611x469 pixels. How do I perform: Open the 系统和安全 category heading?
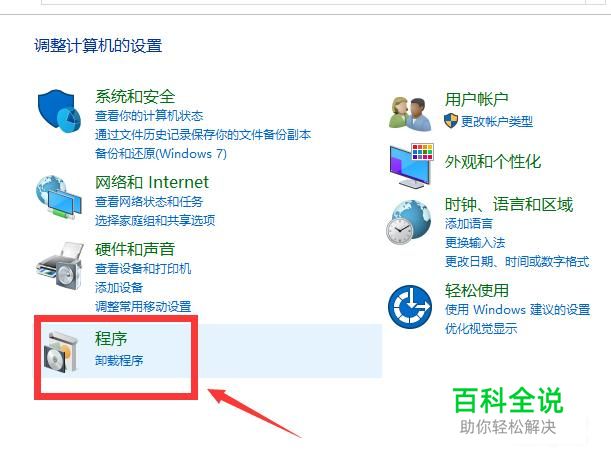135,96
